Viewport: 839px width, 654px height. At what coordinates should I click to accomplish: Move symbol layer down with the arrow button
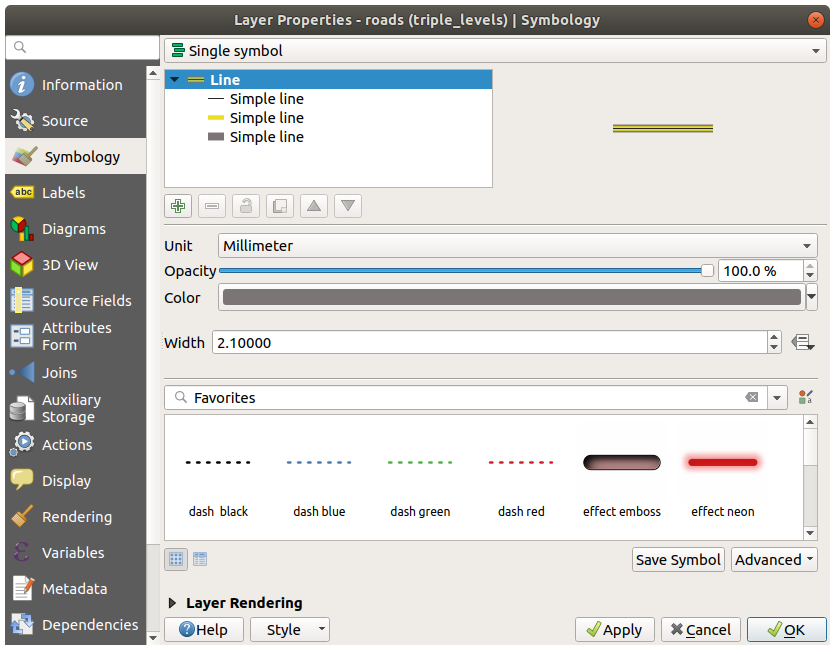[x=348, y=206]
